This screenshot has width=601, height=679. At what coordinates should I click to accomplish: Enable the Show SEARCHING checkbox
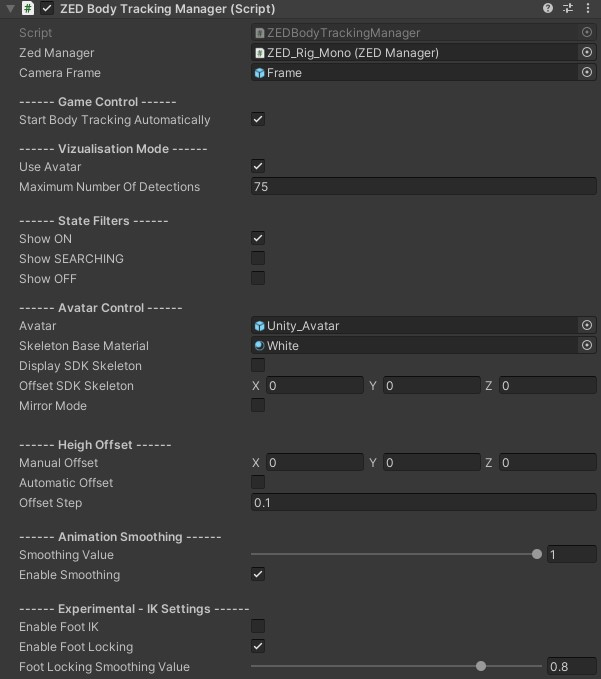point(258,258)
